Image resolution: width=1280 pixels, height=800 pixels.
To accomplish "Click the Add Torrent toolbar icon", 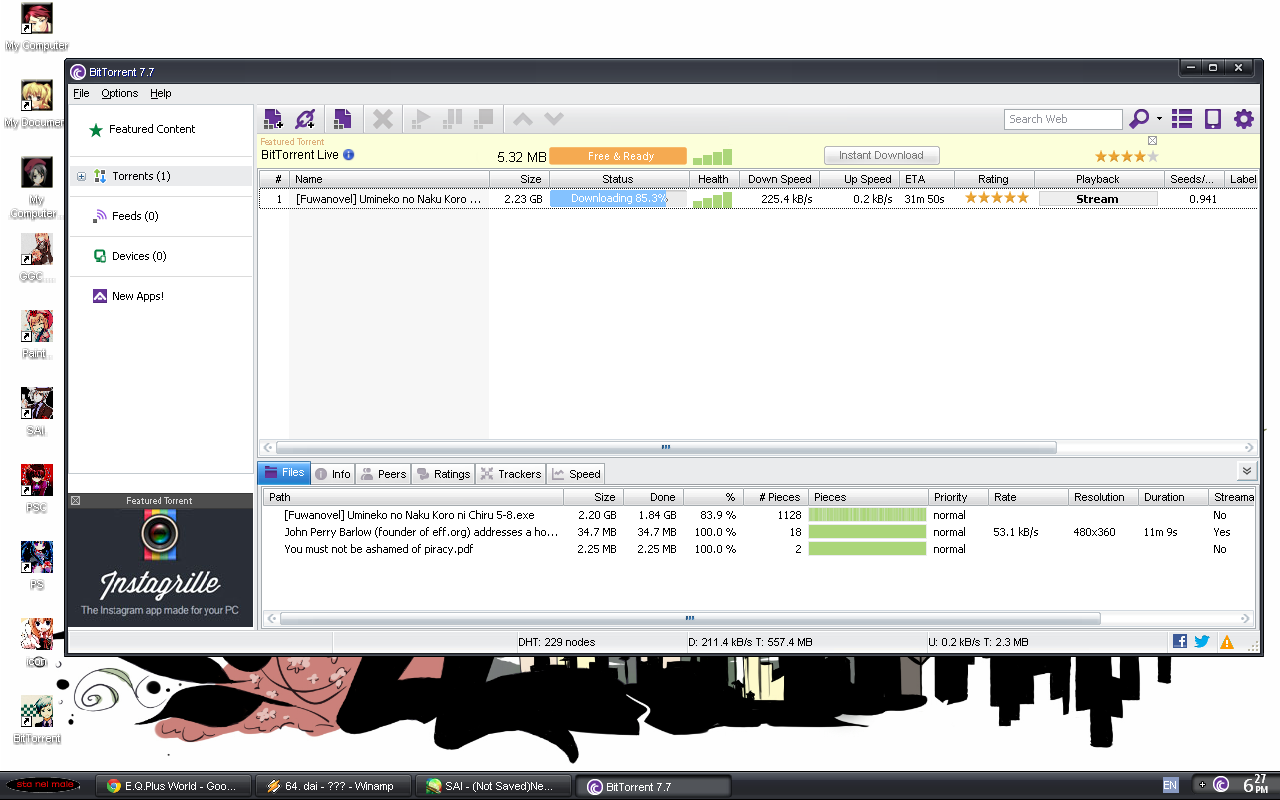I will click(x=273, y=119).
